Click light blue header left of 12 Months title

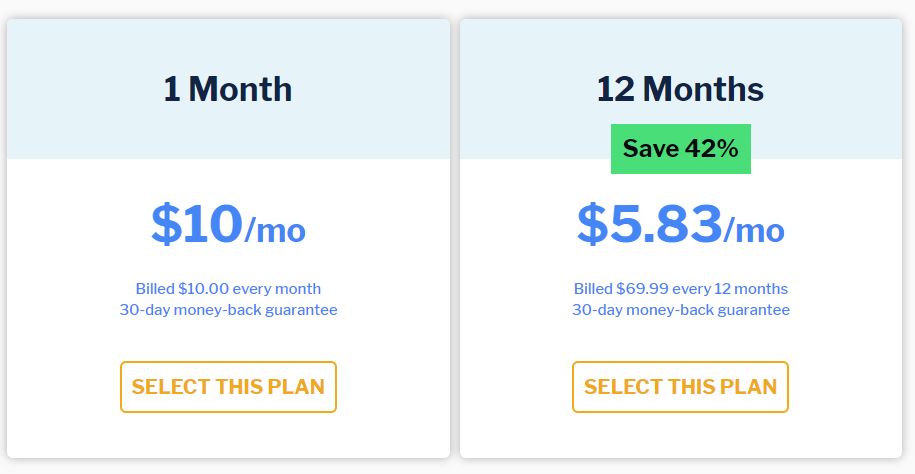[528, 89]
